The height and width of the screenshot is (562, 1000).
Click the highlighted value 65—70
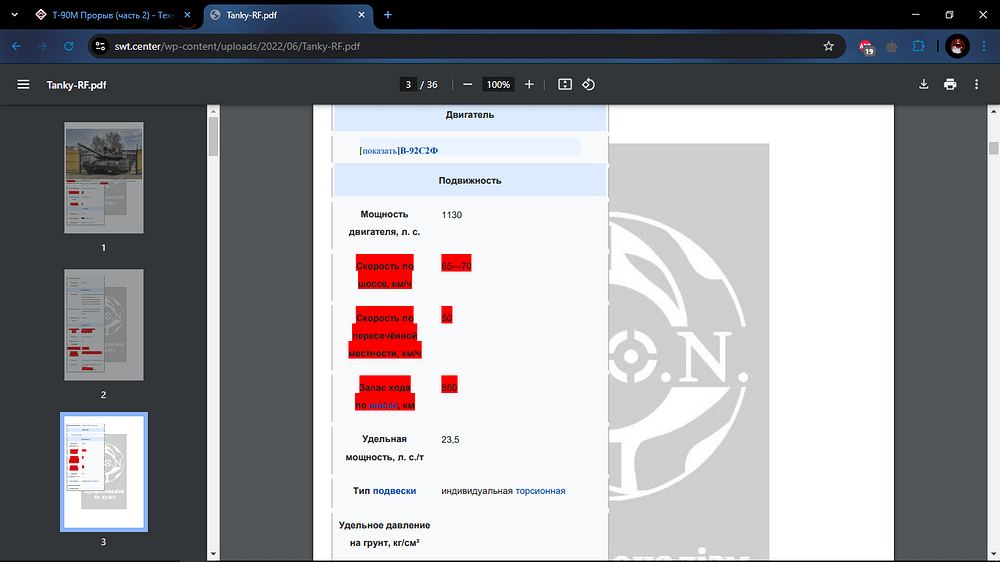456,263
